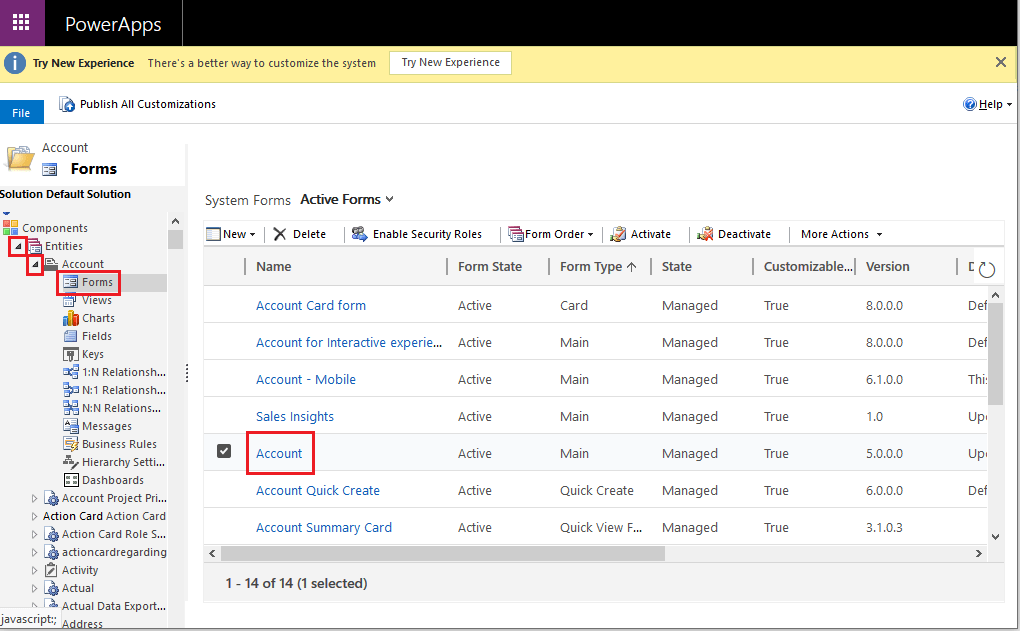Click the Activate icon

point(618,234)
